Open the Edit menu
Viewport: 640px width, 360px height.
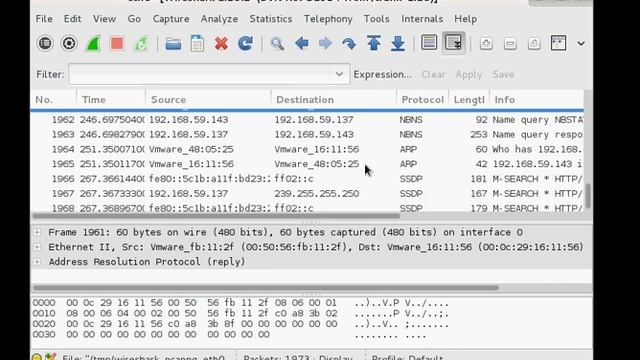click(x=72, y=19)
